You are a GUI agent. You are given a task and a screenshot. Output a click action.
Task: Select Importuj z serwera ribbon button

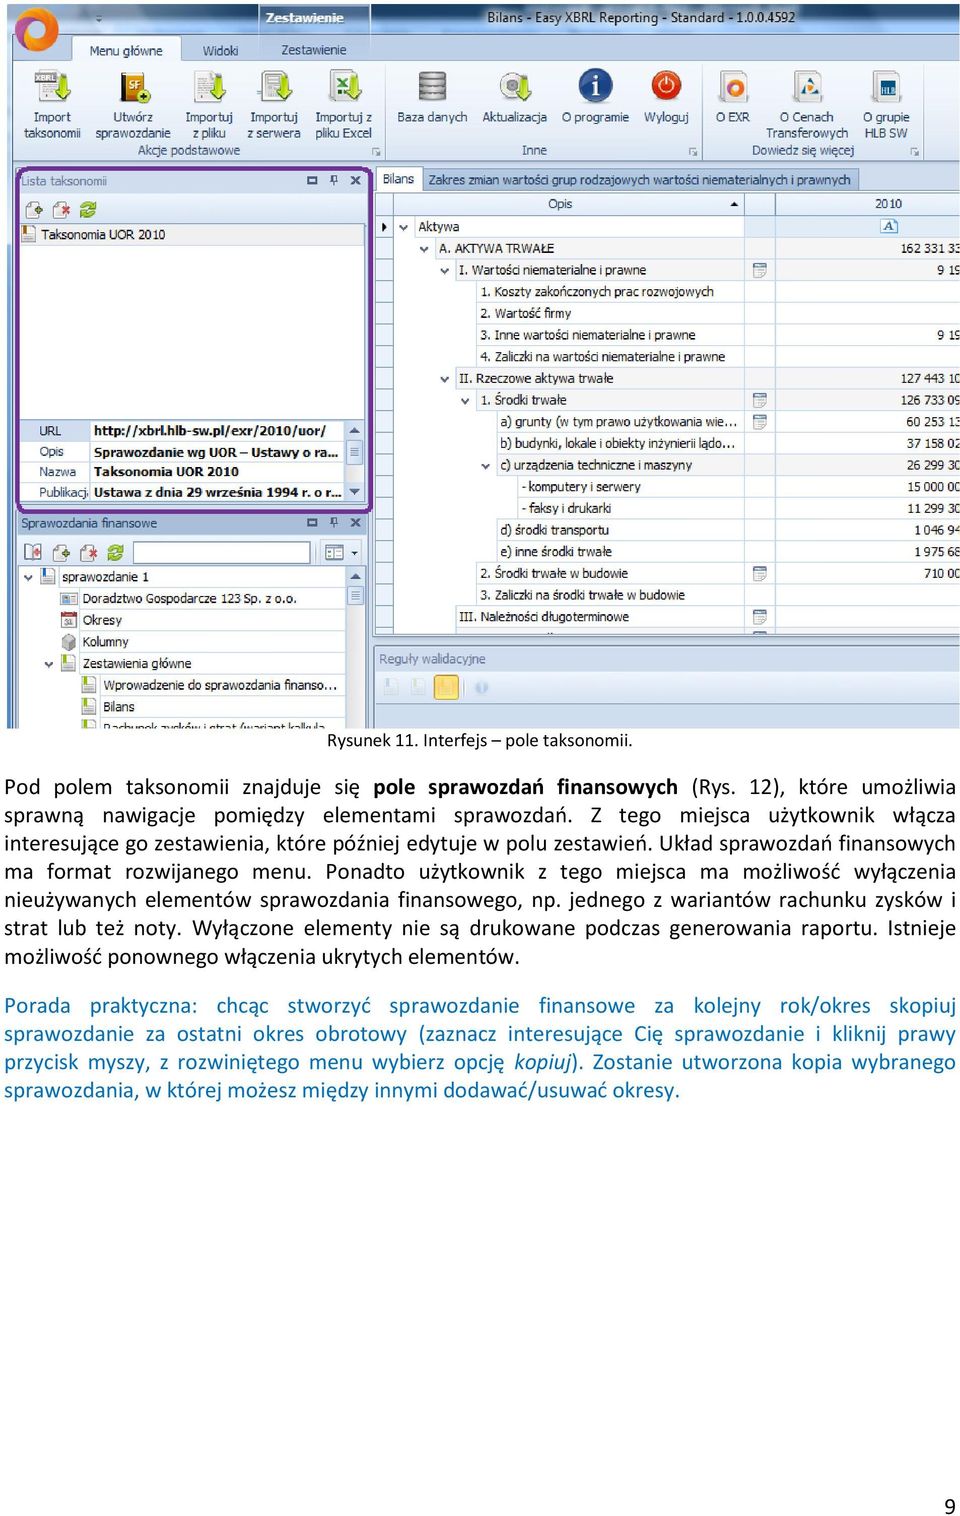point(274,104)
